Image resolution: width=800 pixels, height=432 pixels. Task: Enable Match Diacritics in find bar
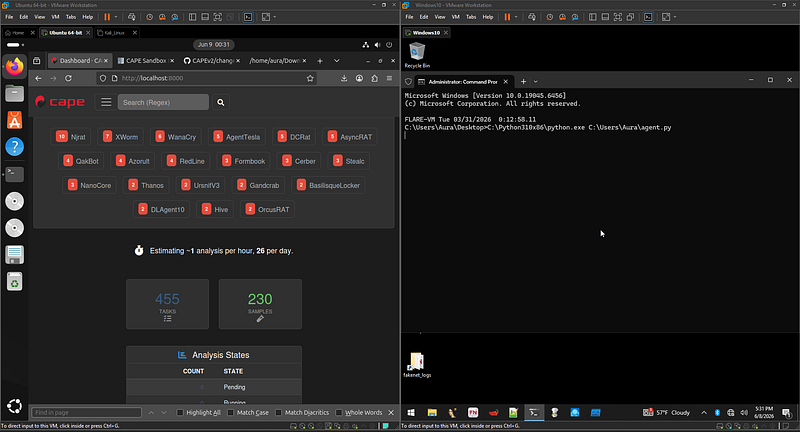[x=279, y=413]
